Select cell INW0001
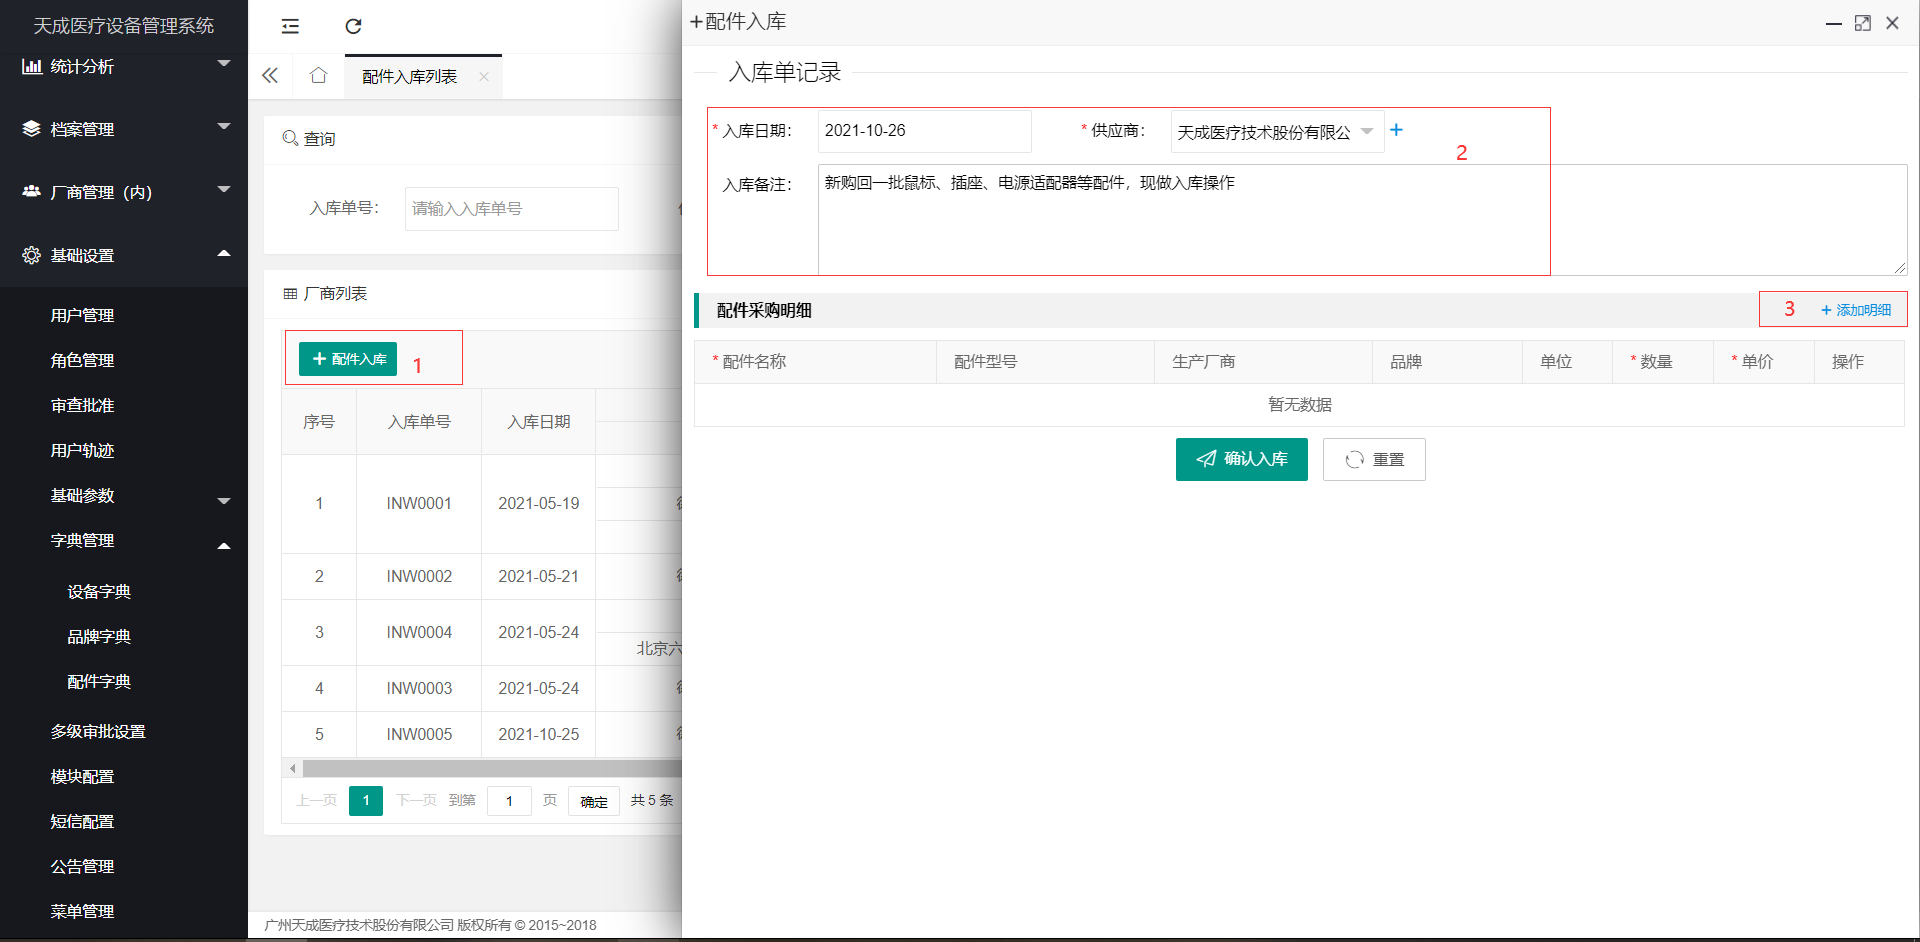 click(x=419, y=503)
